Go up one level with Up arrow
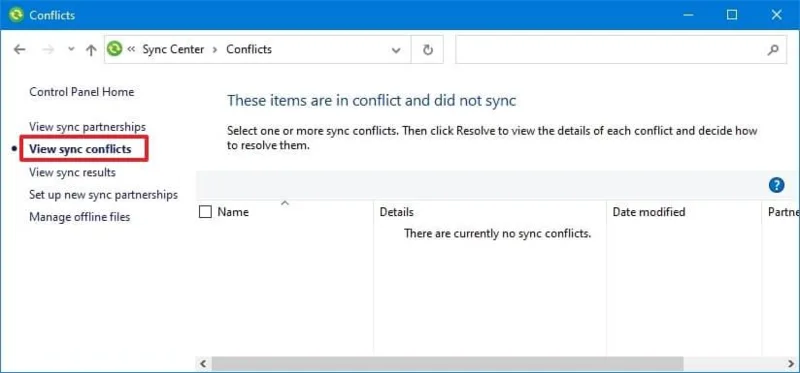The width and height of the screenshot is (800, 373). tap(91, 49)
